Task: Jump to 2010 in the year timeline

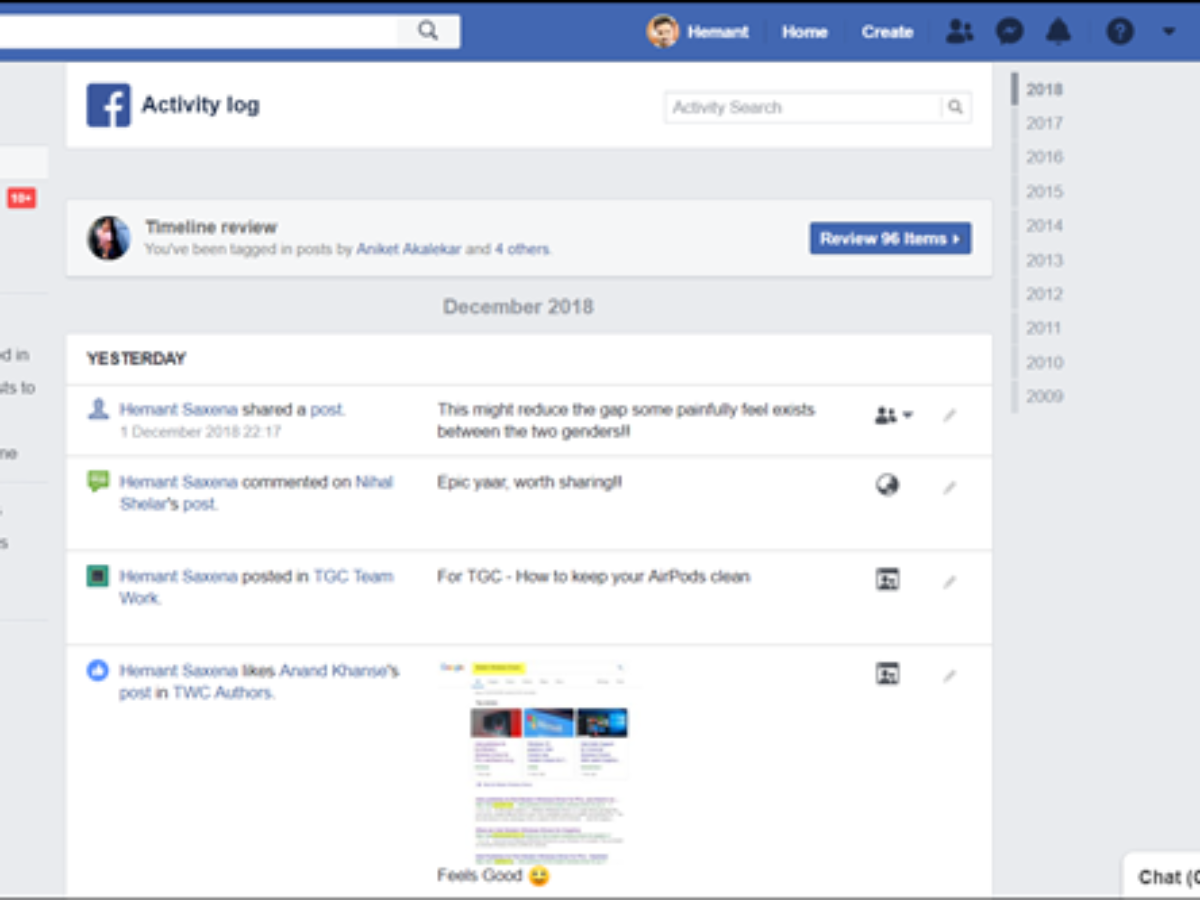Action: [1044, 362]
